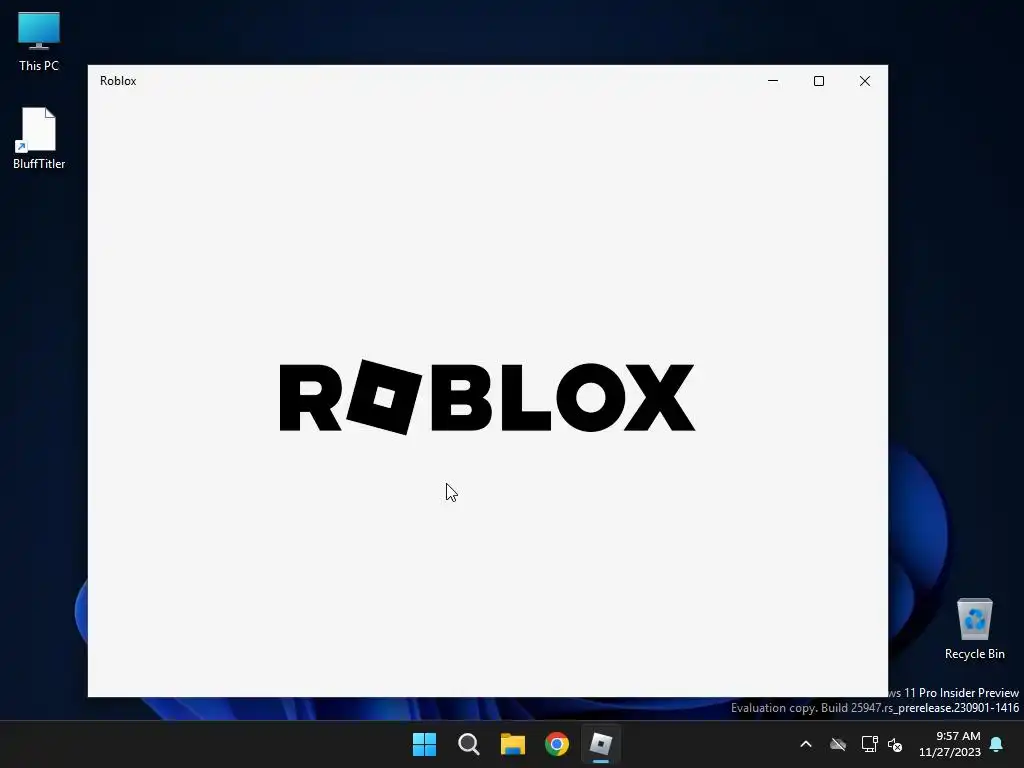
Task: Launch File Explorer from the taskbar
Action: [513, 744]
